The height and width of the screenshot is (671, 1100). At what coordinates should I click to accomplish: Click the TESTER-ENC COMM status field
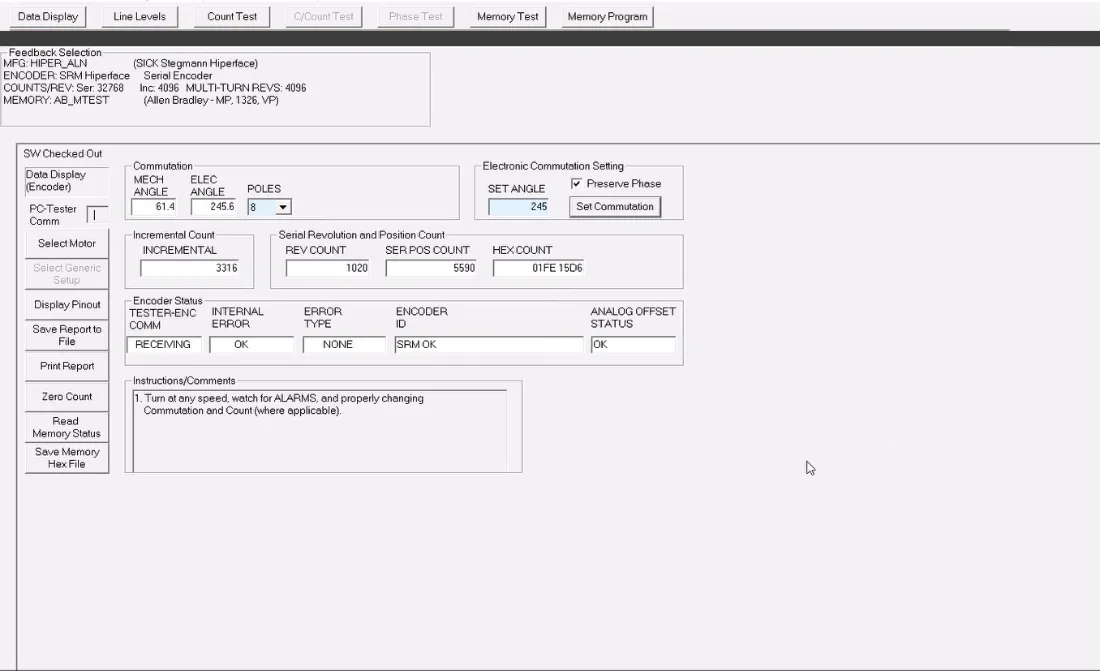click(x=163, y=345)
